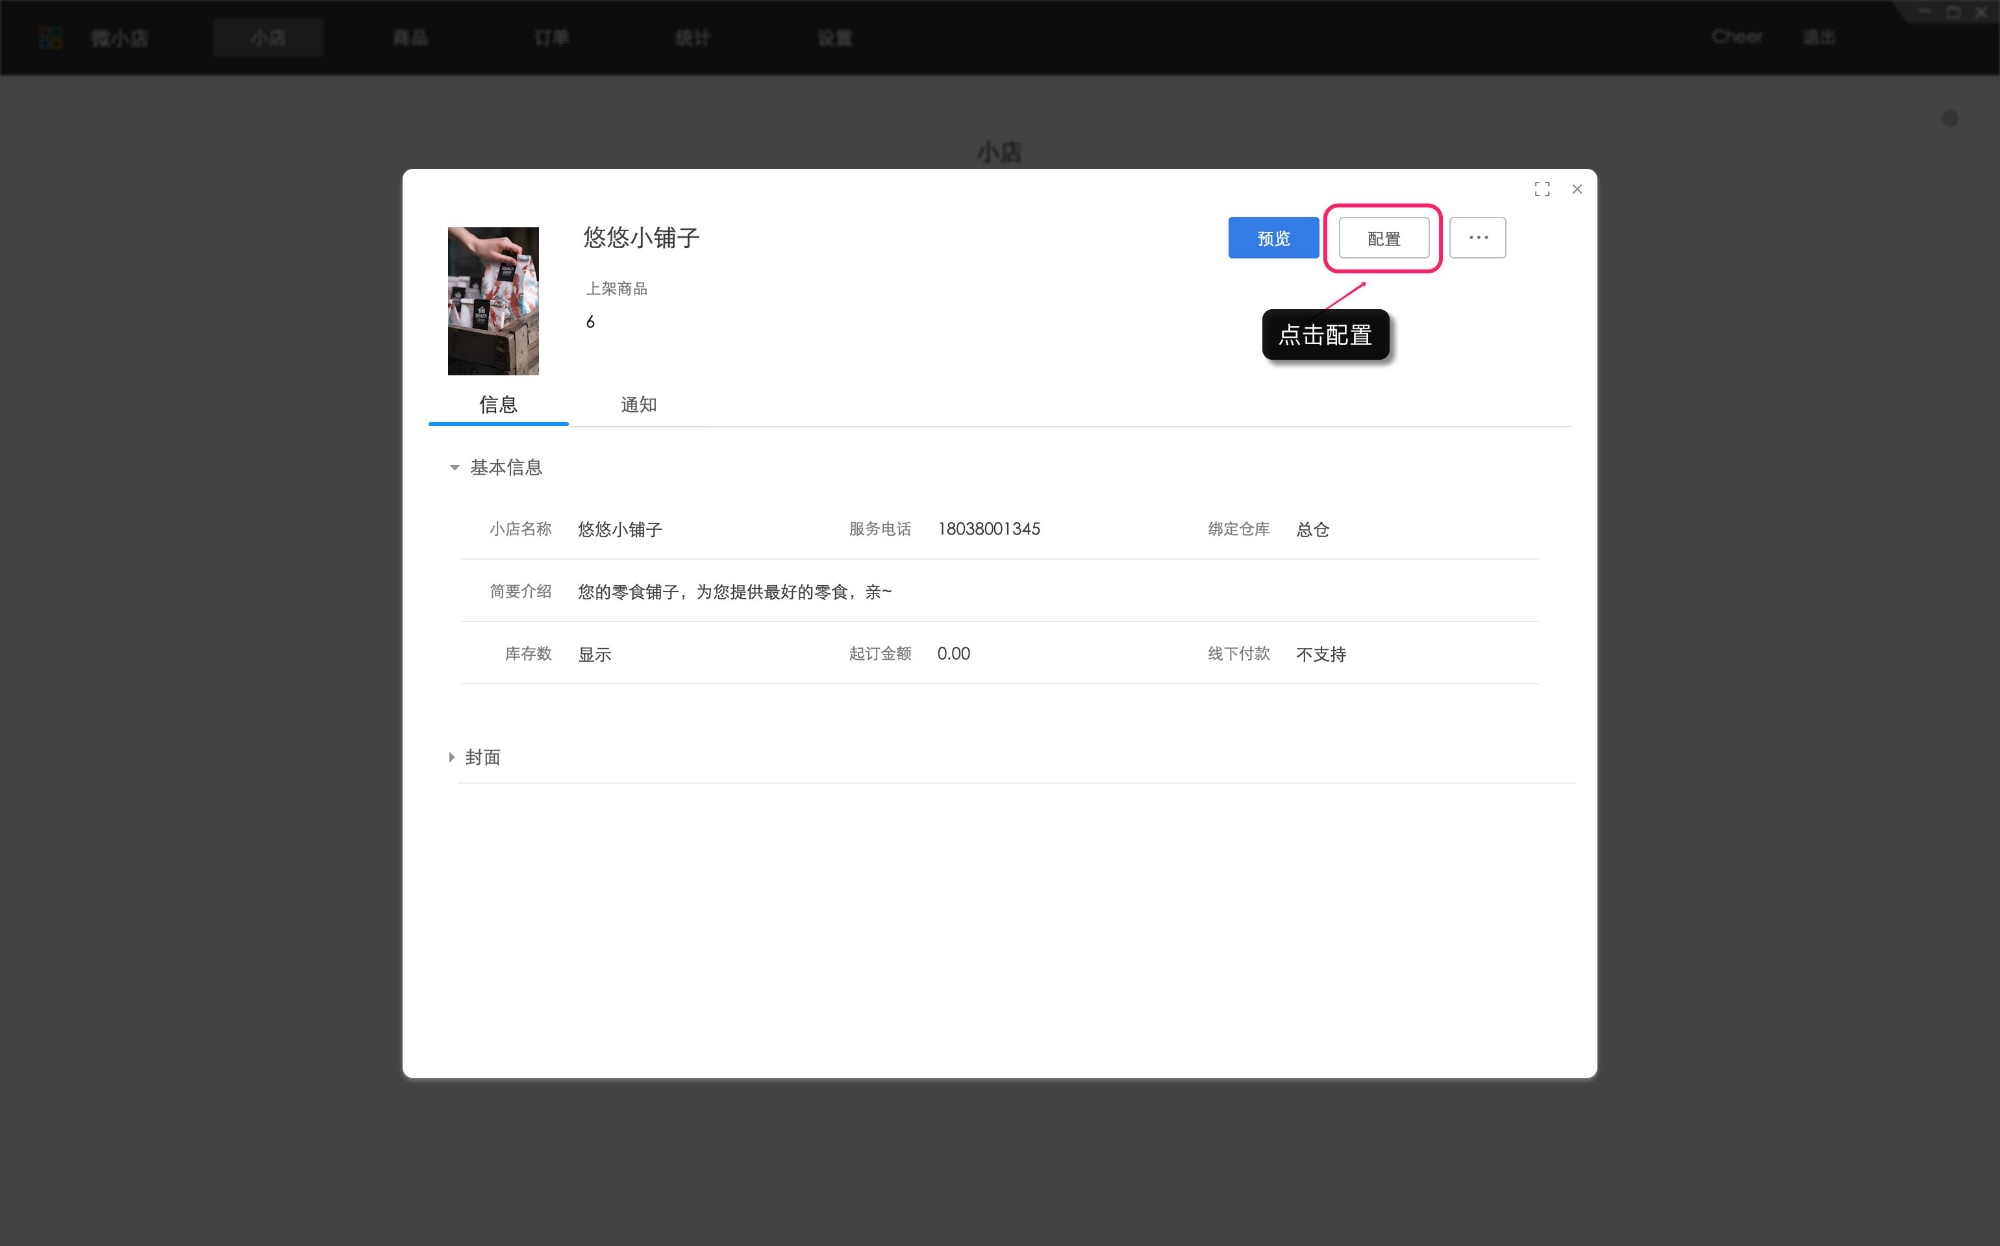Image resolution: width=2000 pixels, height=1246 pixels.
Task: Collapse the 基本信息 section
Action: pos(505,467)
